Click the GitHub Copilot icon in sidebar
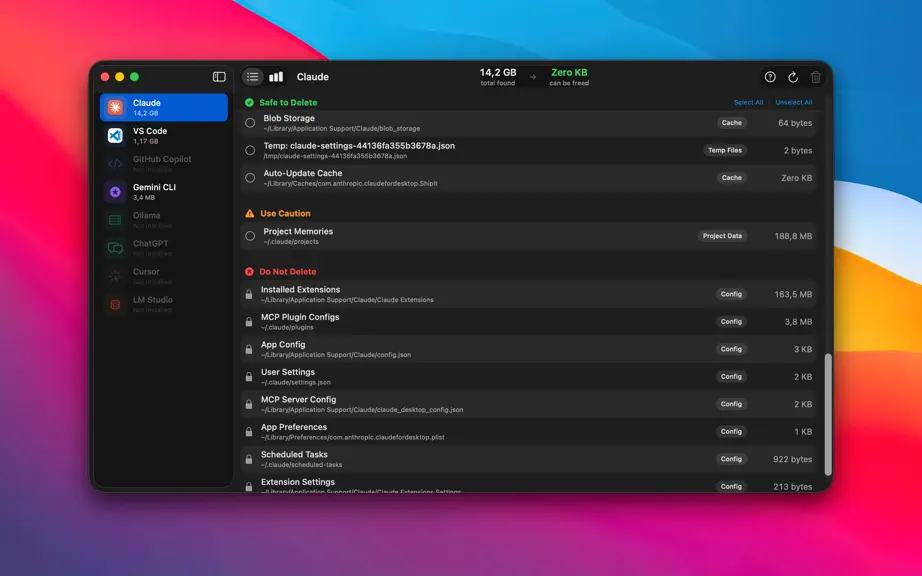Screen dimensions: 922x576 tap(115, 163)
